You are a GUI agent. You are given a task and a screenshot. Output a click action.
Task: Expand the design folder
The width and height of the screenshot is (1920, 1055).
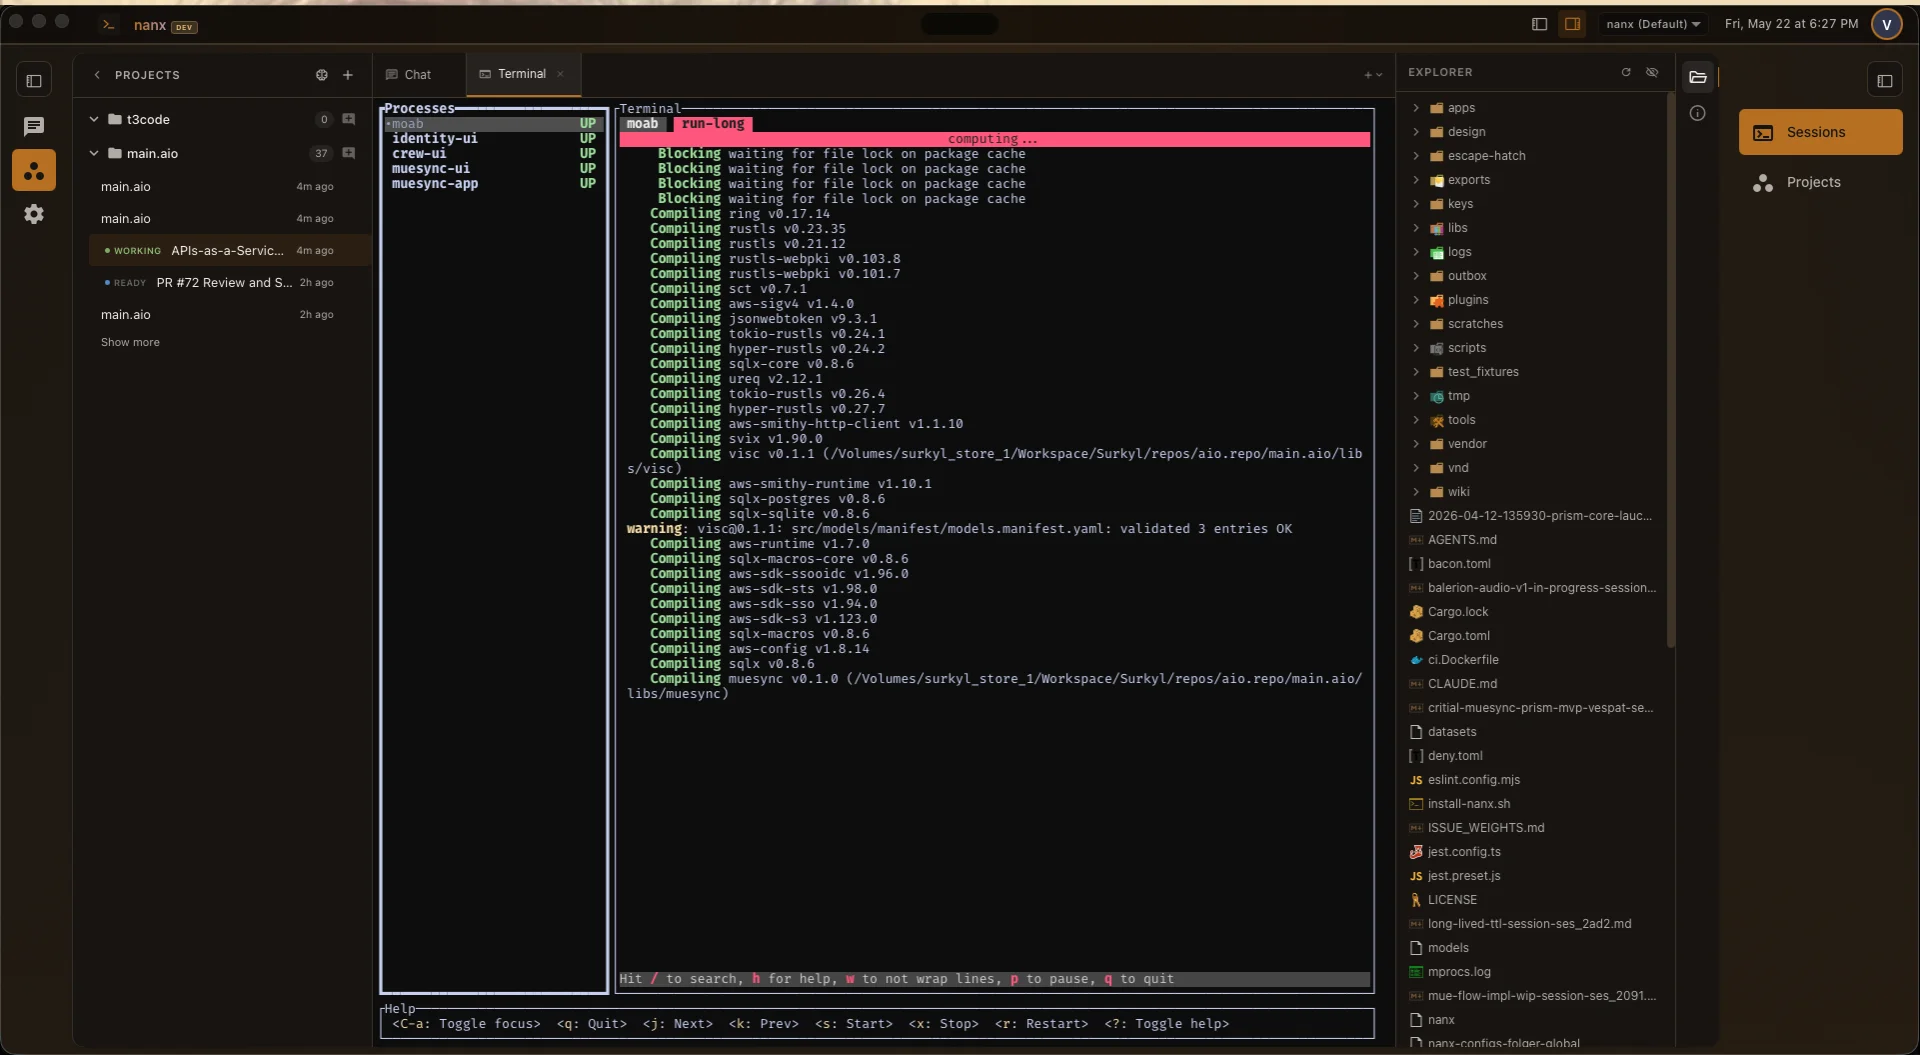tap(1416, 132)
